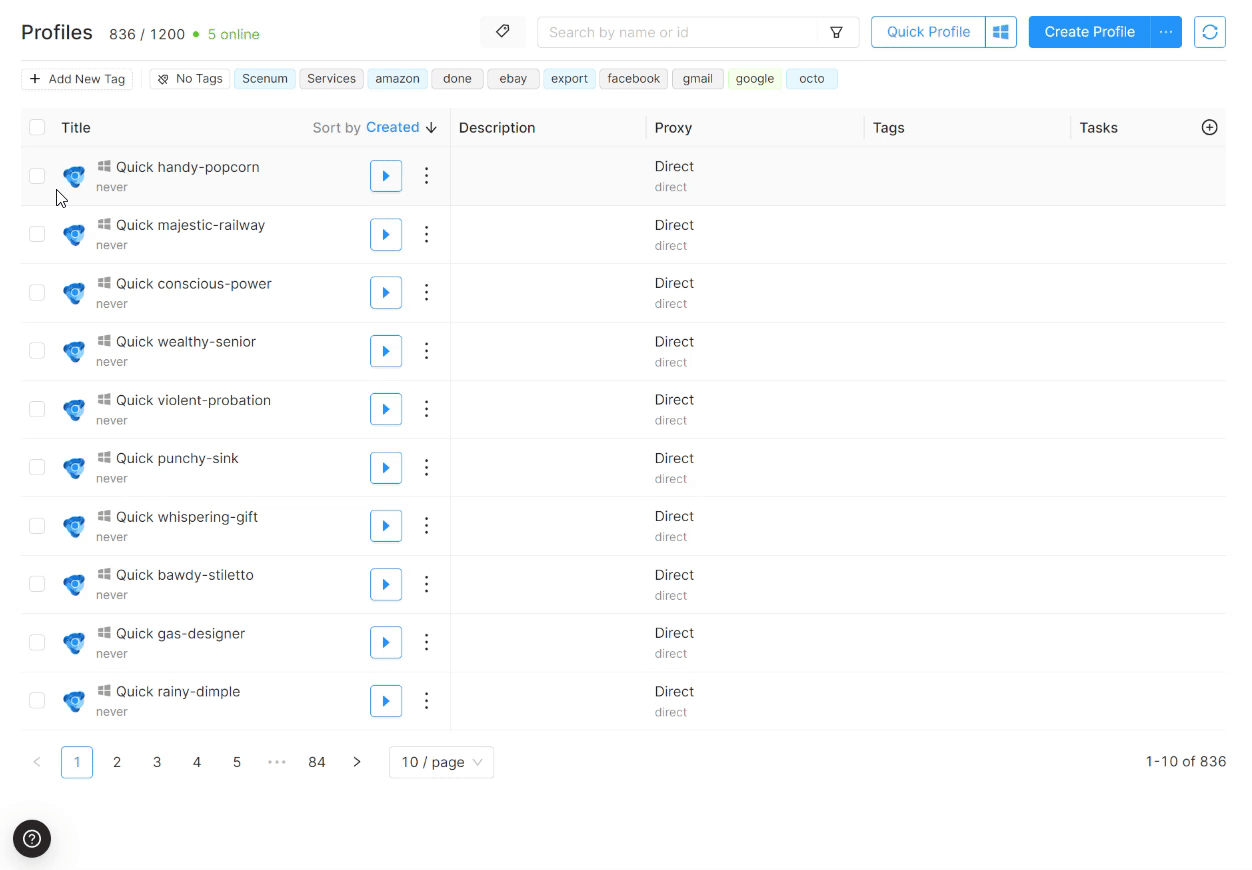The height and width of the screenshot is (870, 1252).
Task: Filter by the amazon tag
Action: [397, 79]
